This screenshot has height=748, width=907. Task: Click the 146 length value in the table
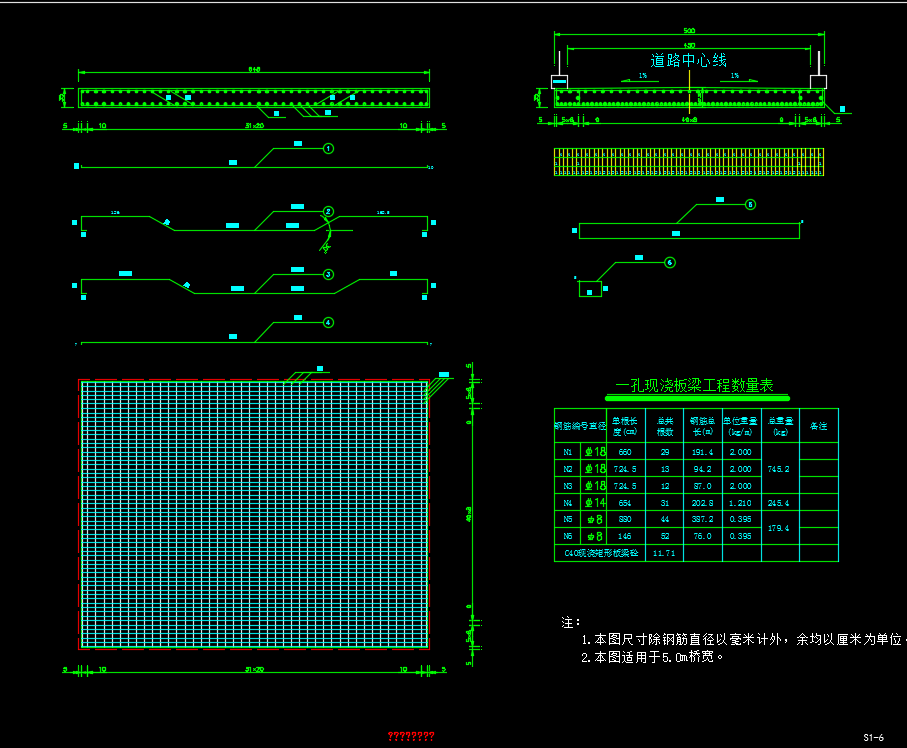click(625, 536)
